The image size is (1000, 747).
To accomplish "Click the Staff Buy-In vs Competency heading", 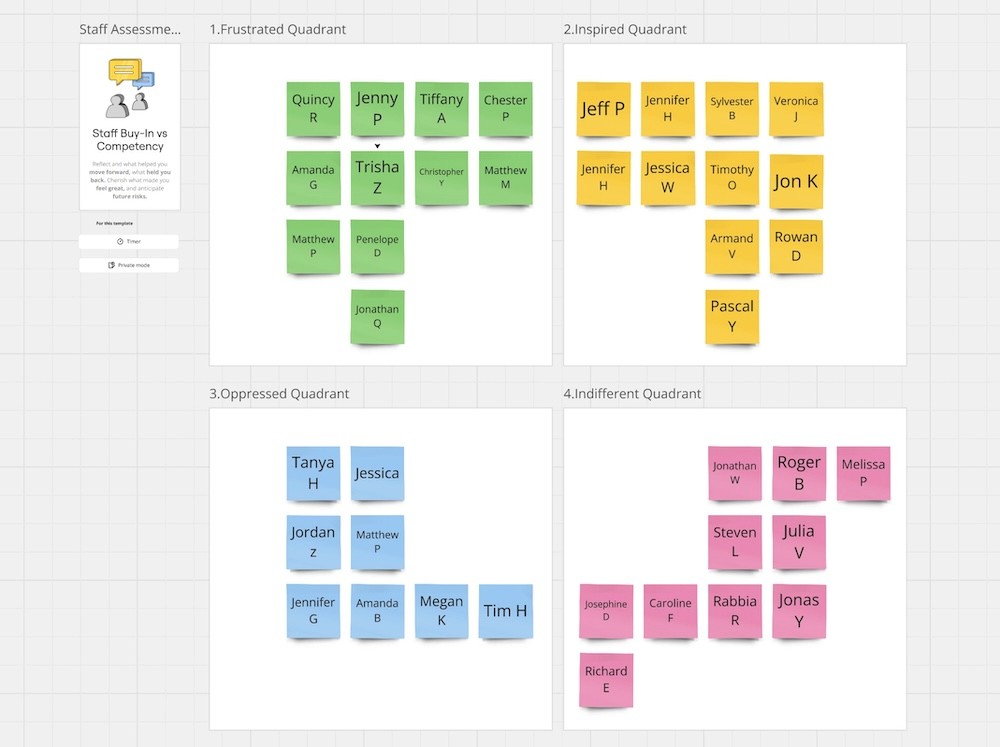I will pos(130,140).
